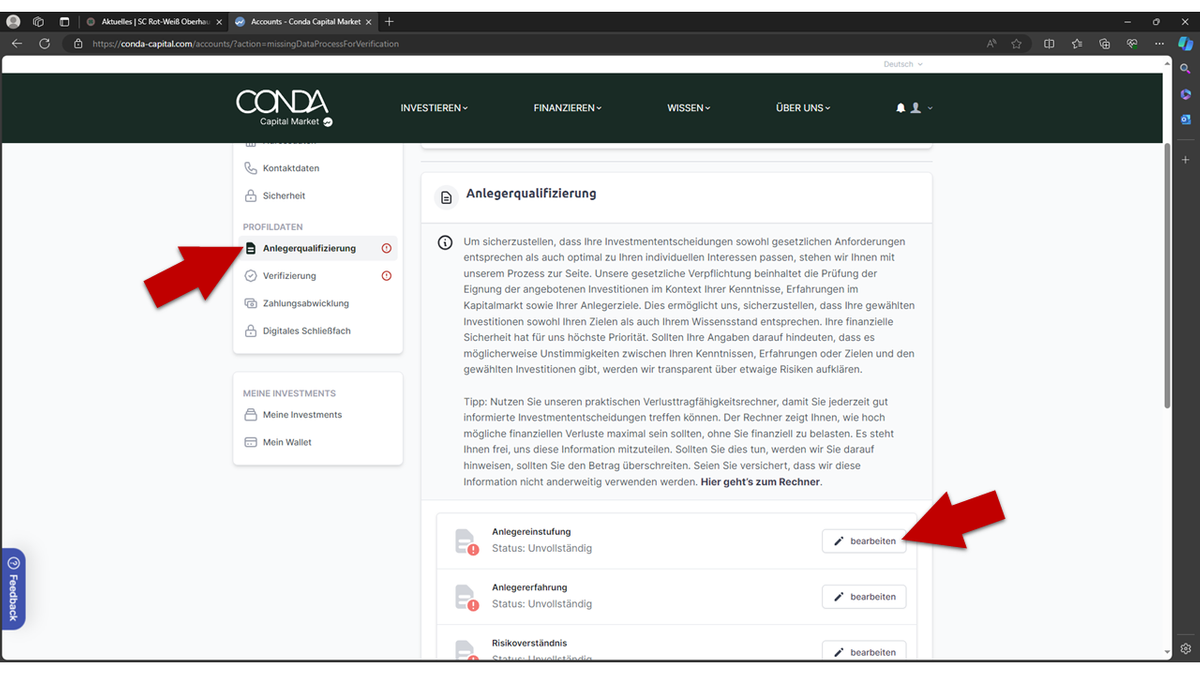Open the Copilot icon in browser toolbar
This screenshot has height=675, width=1200.
tap(1185, 44)
